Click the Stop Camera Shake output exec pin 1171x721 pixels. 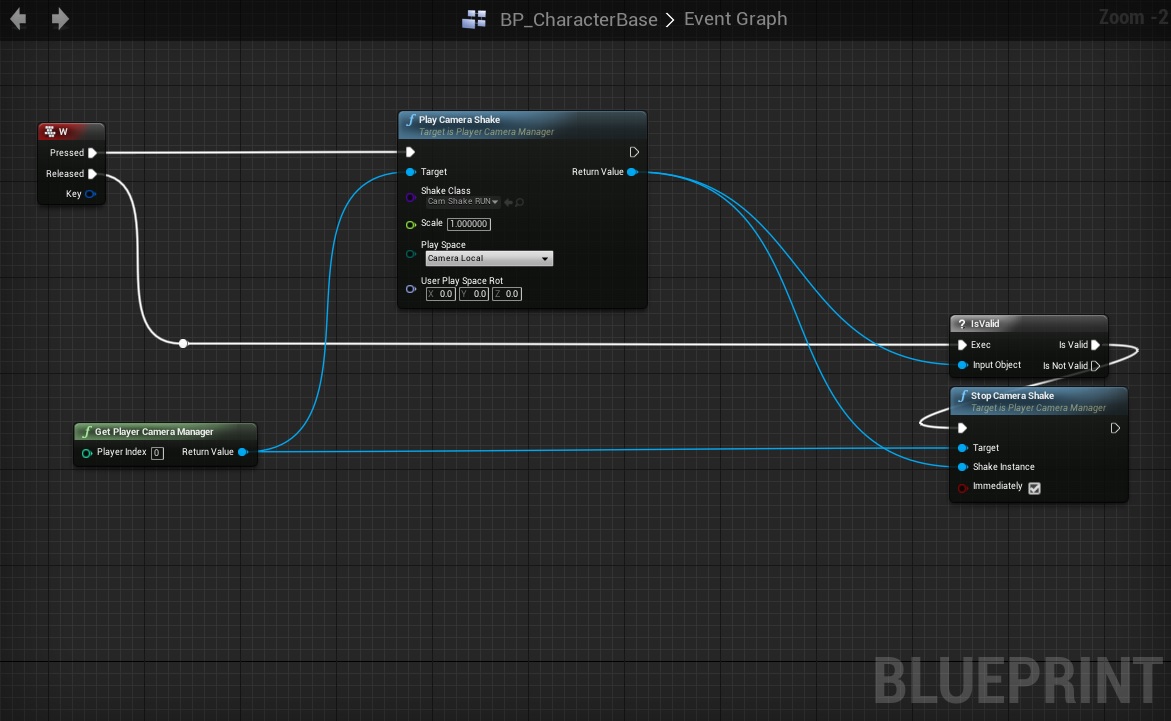click(1115, 428)
